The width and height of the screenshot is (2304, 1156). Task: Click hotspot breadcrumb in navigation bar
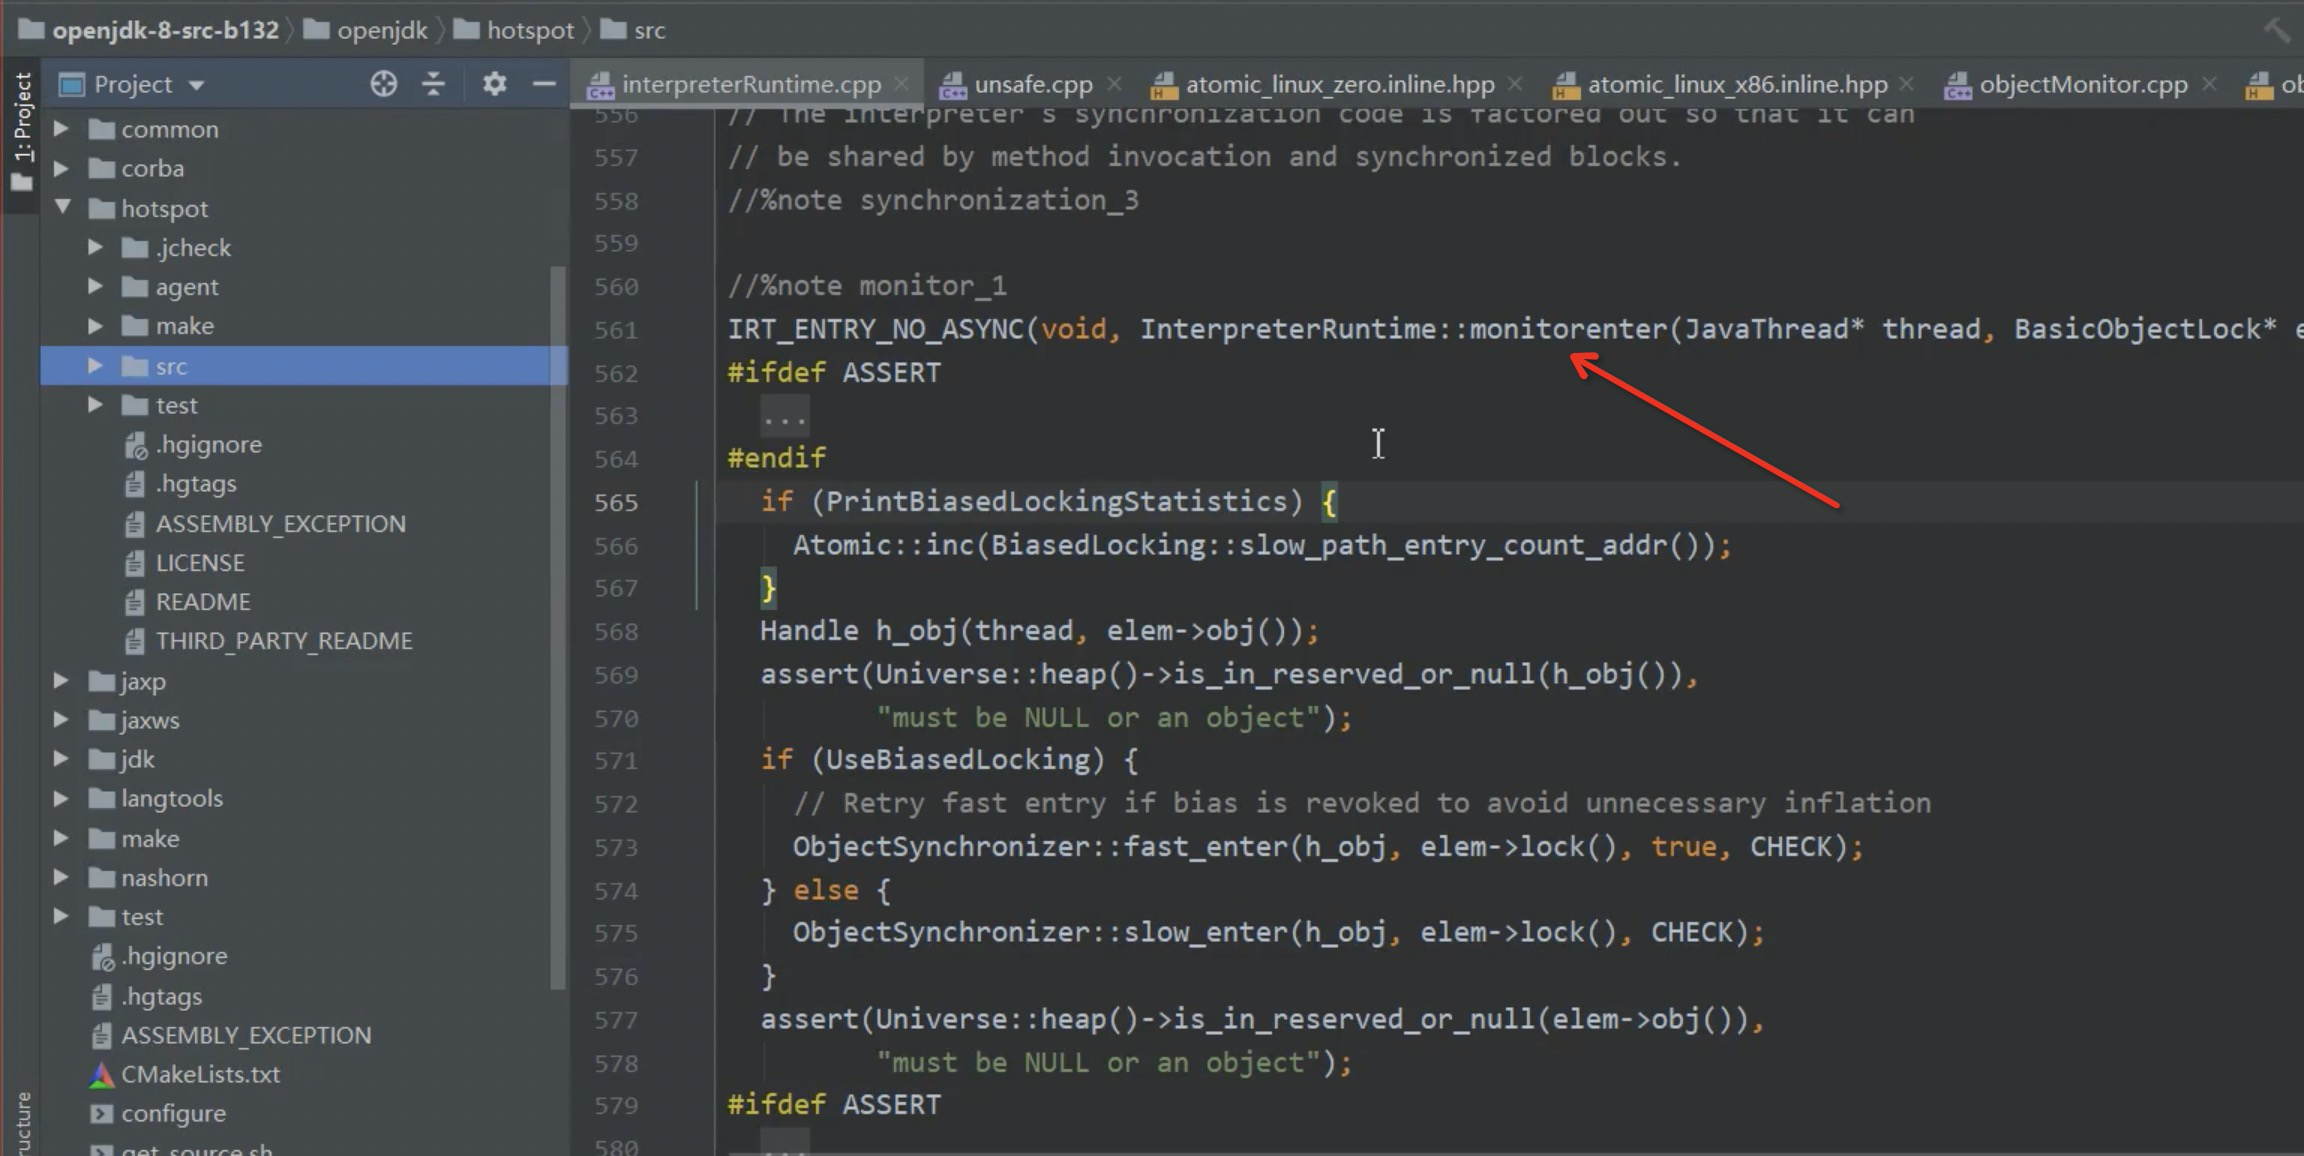(x=529, y=30)
